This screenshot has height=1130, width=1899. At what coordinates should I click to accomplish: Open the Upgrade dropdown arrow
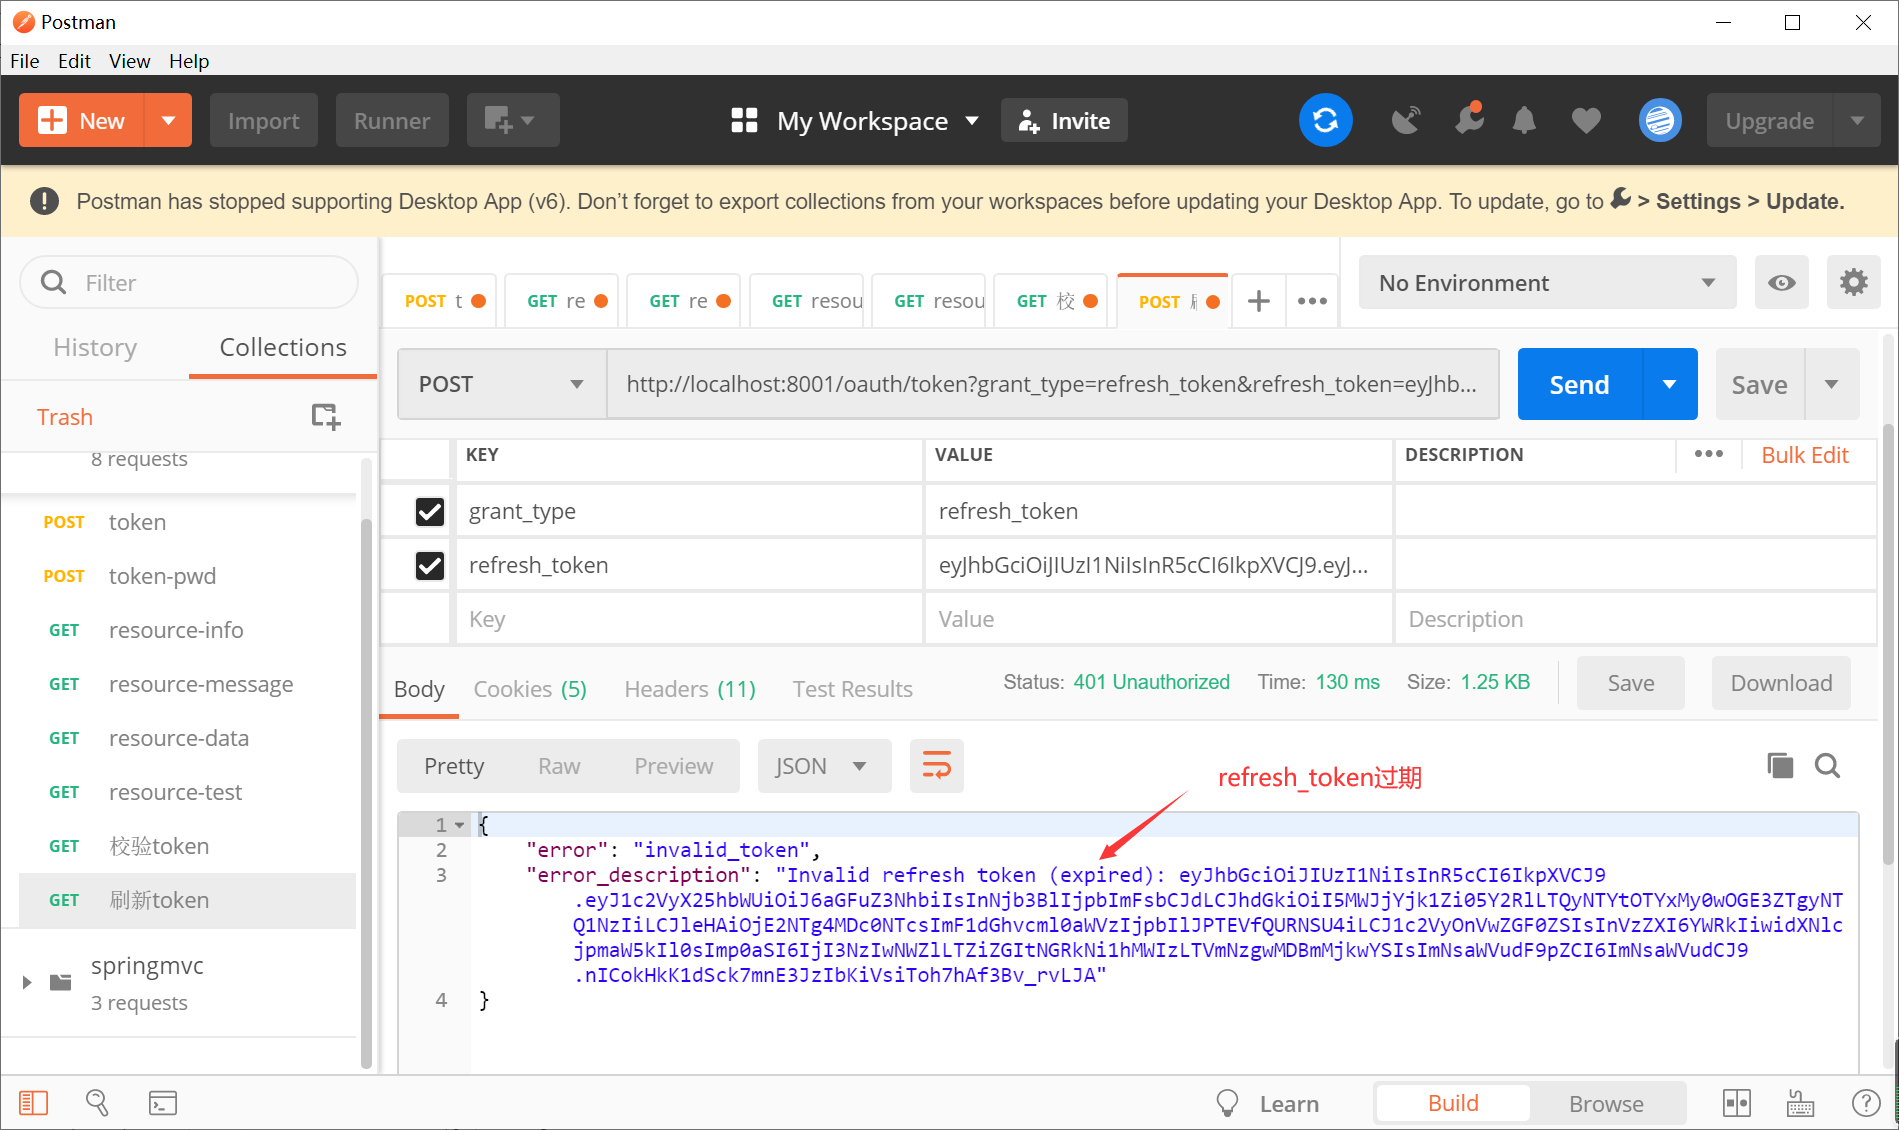tap(1857, 121)
